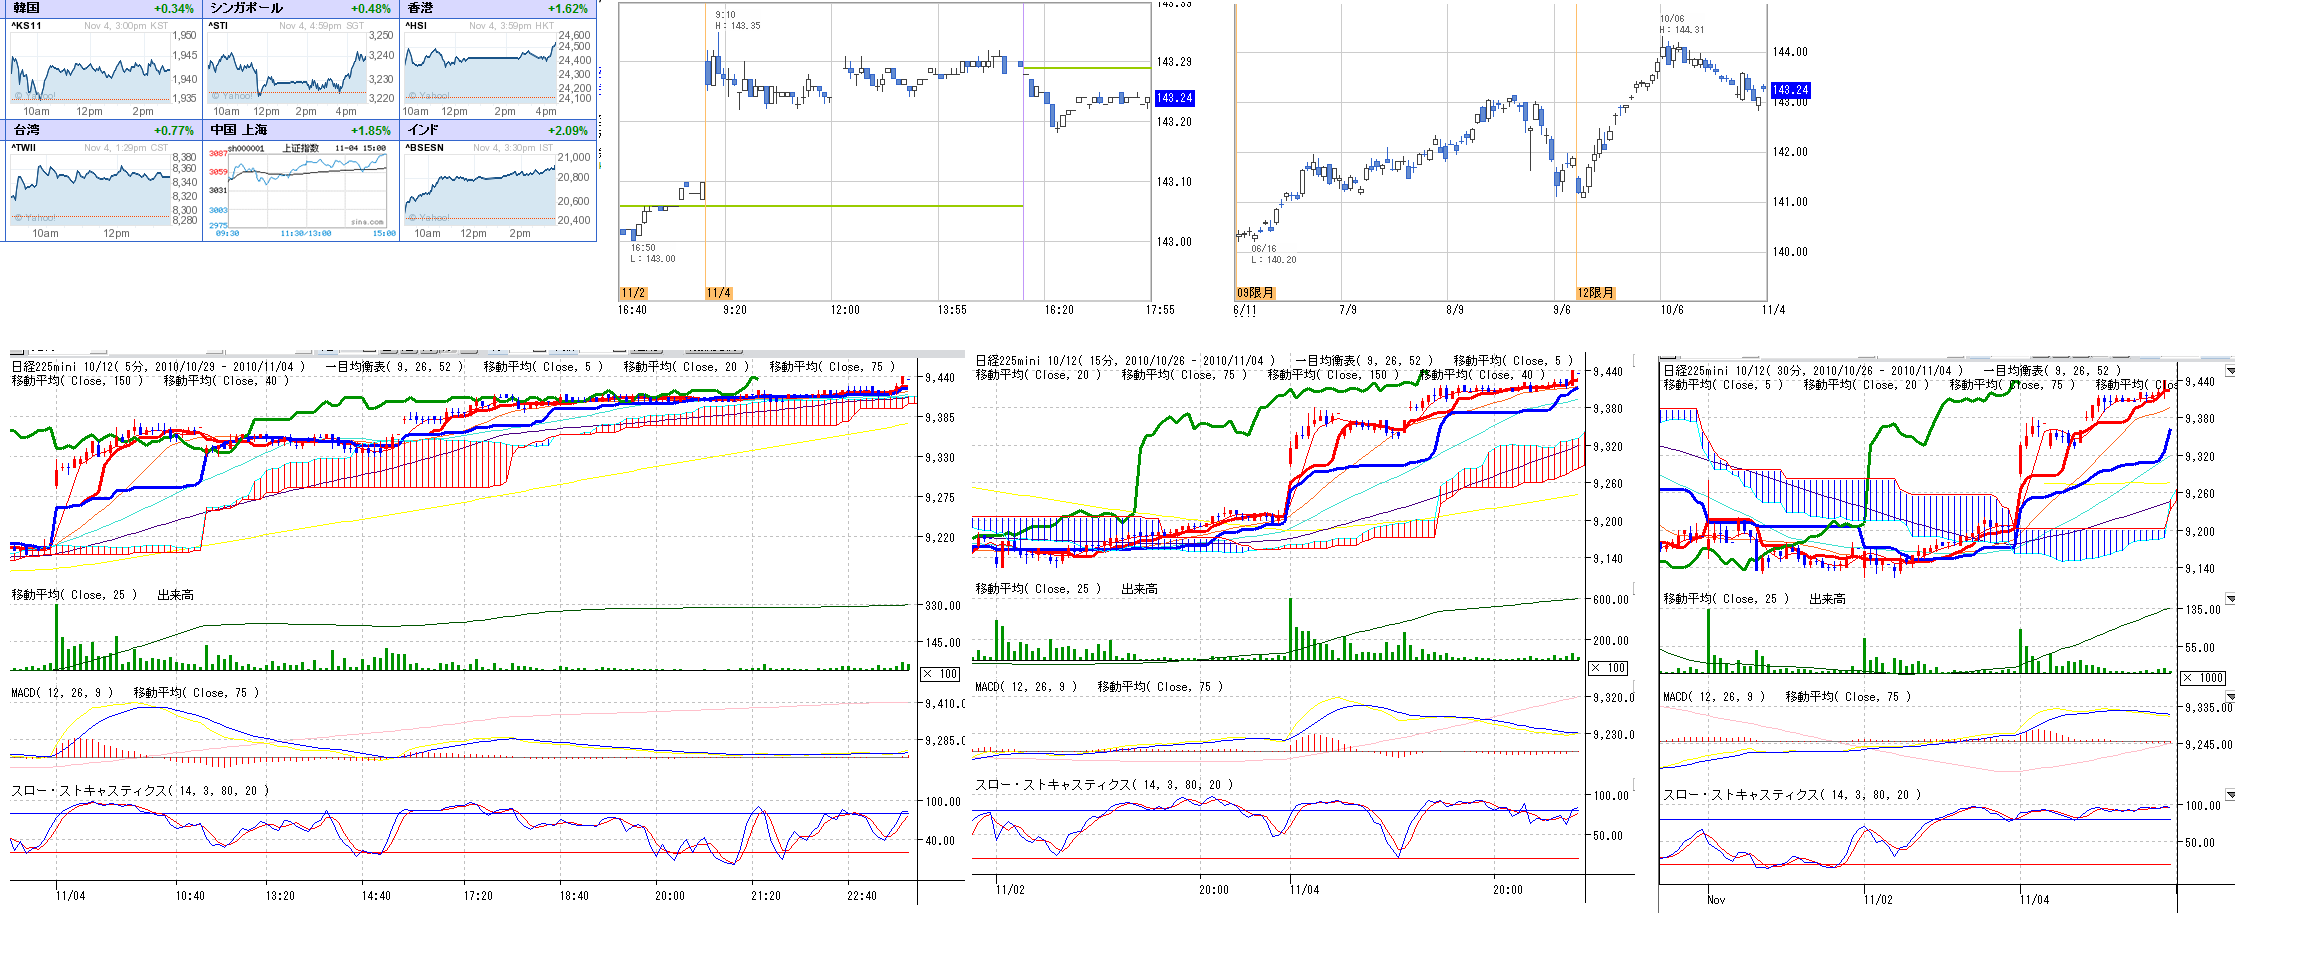Select the 11/4 date marker on intraday chart
Viewport: 2320px width, 972px height.
pyautogui.click(x=719, y=293)
